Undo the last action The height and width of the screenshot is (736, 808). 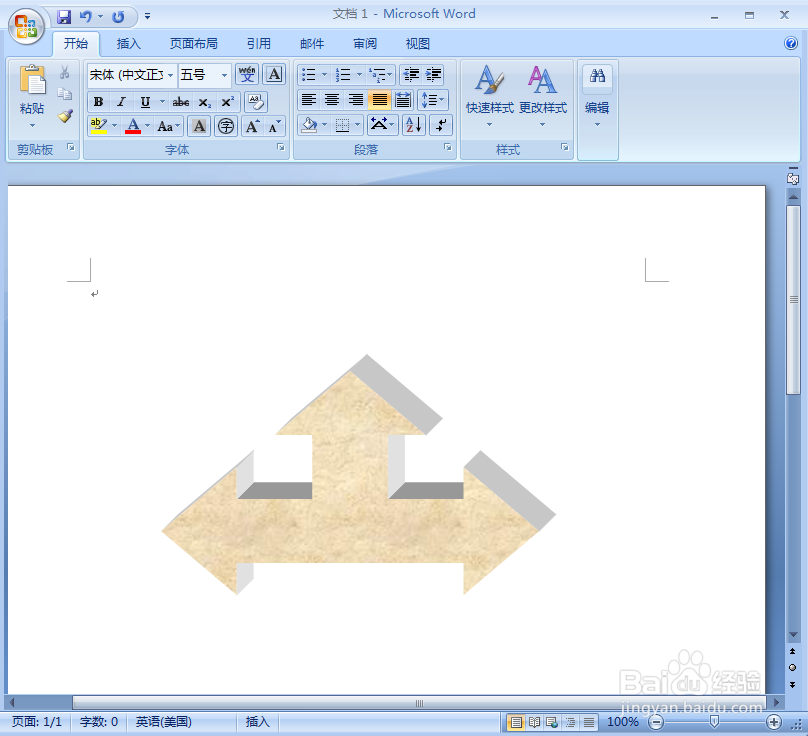pos(86,17)
